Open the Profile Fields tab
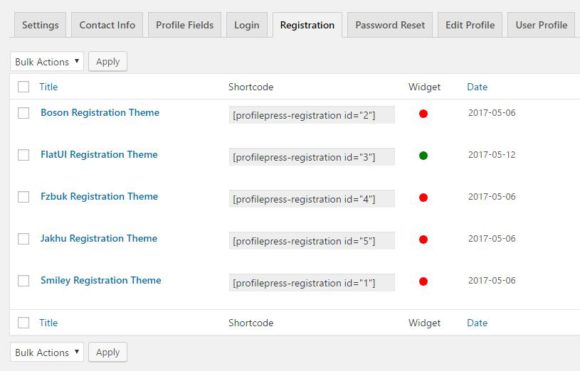 click(185, 25)
